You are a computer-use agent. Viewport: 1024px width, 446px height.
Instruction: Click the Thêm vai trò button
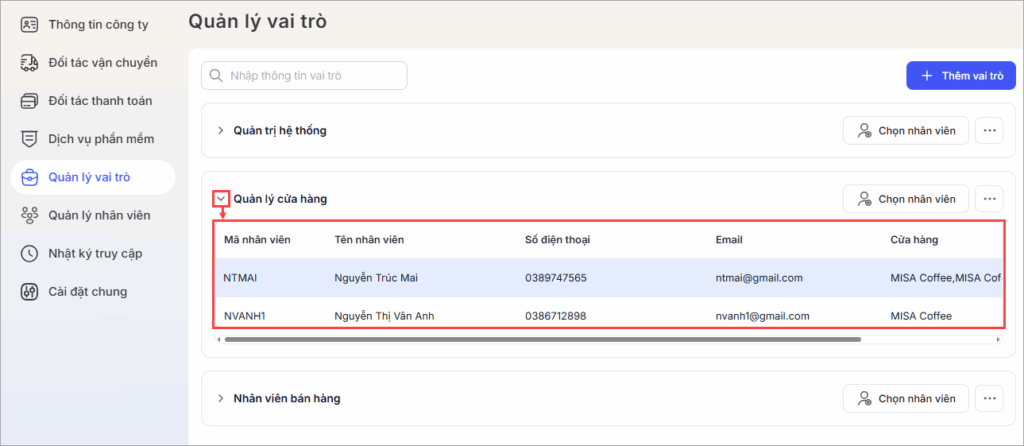(x=961, y=76)
